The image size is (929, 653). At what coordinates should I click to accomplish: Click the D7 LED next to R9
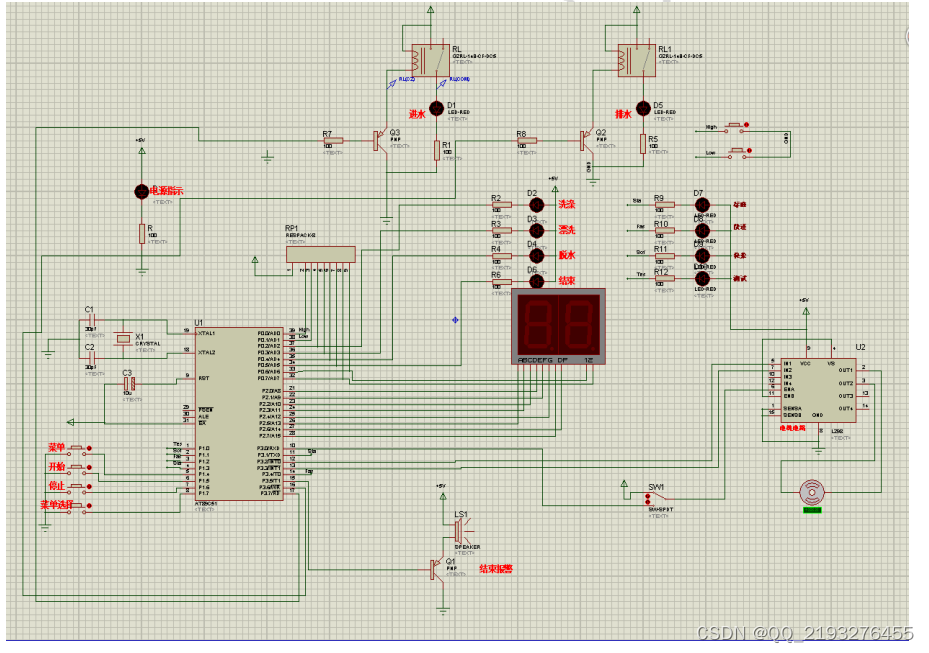point(702,205)
